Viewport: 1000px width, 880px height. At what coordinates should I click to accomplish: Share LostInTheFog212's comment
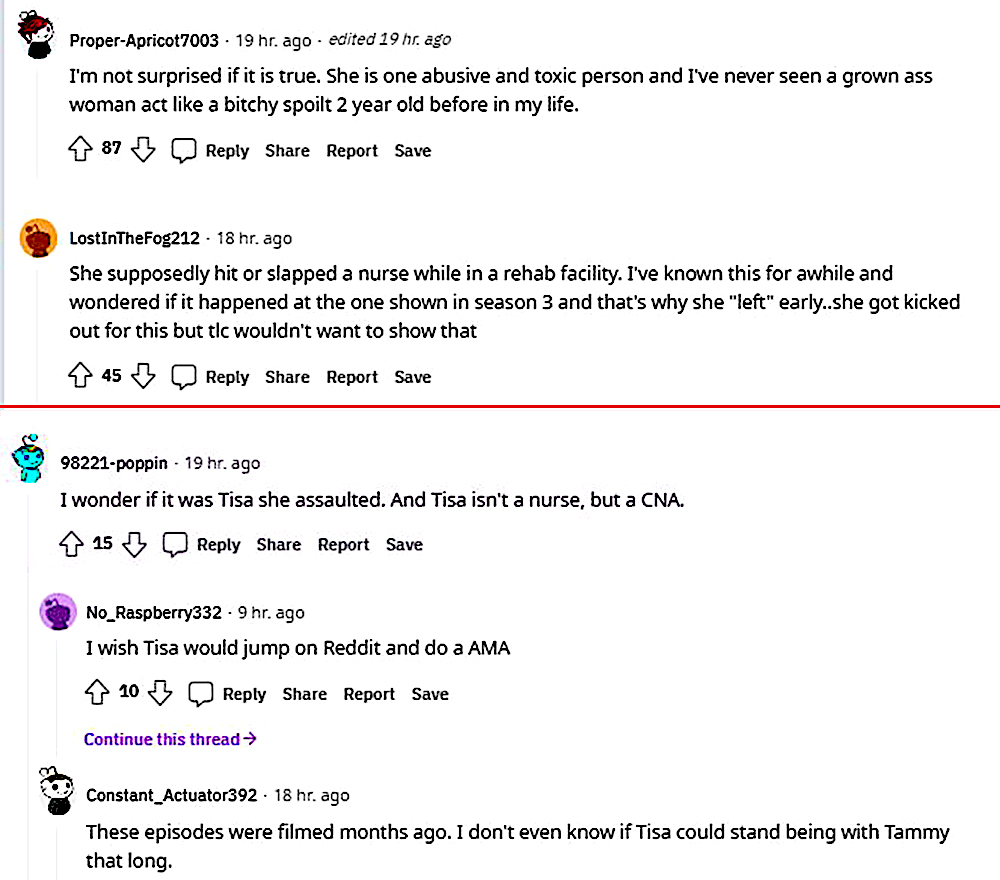pos(287,377)
